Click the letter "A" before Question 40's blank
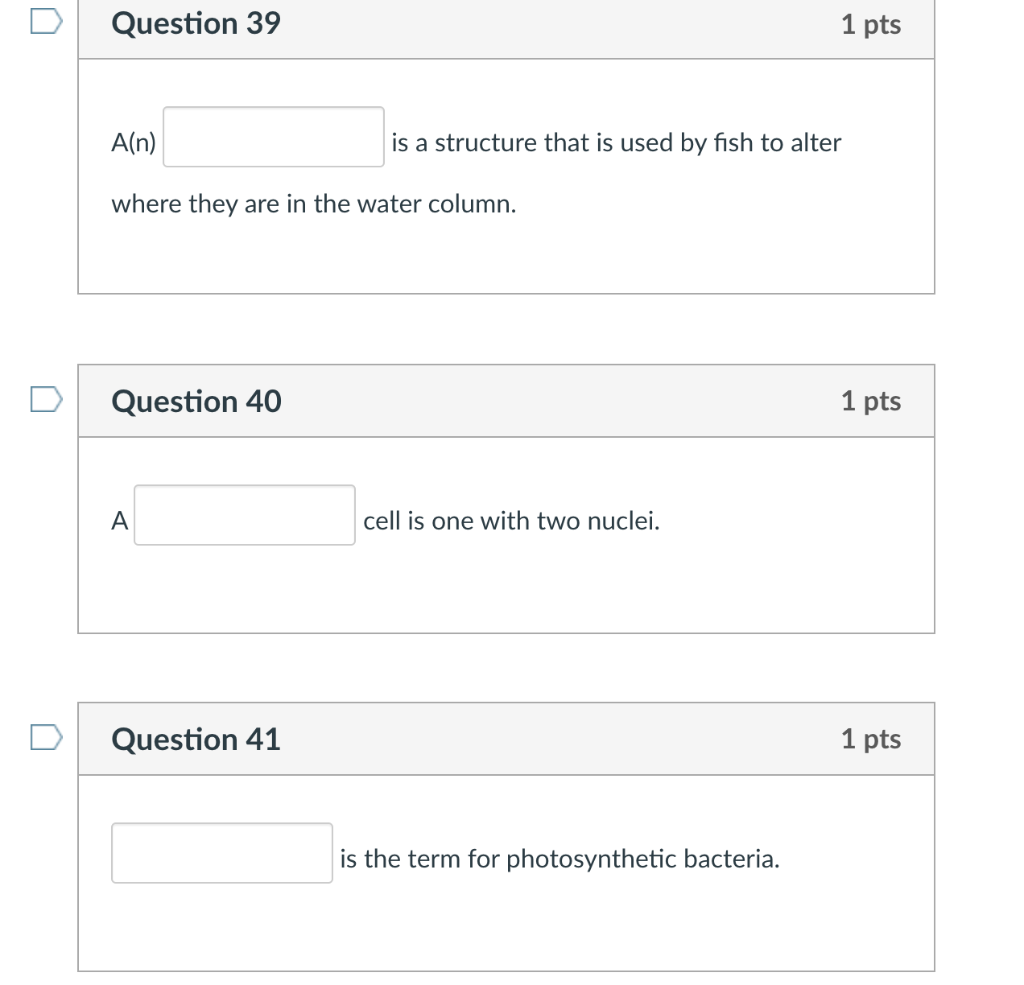This screenshot has width=1024, height=985. click(120, 521)
